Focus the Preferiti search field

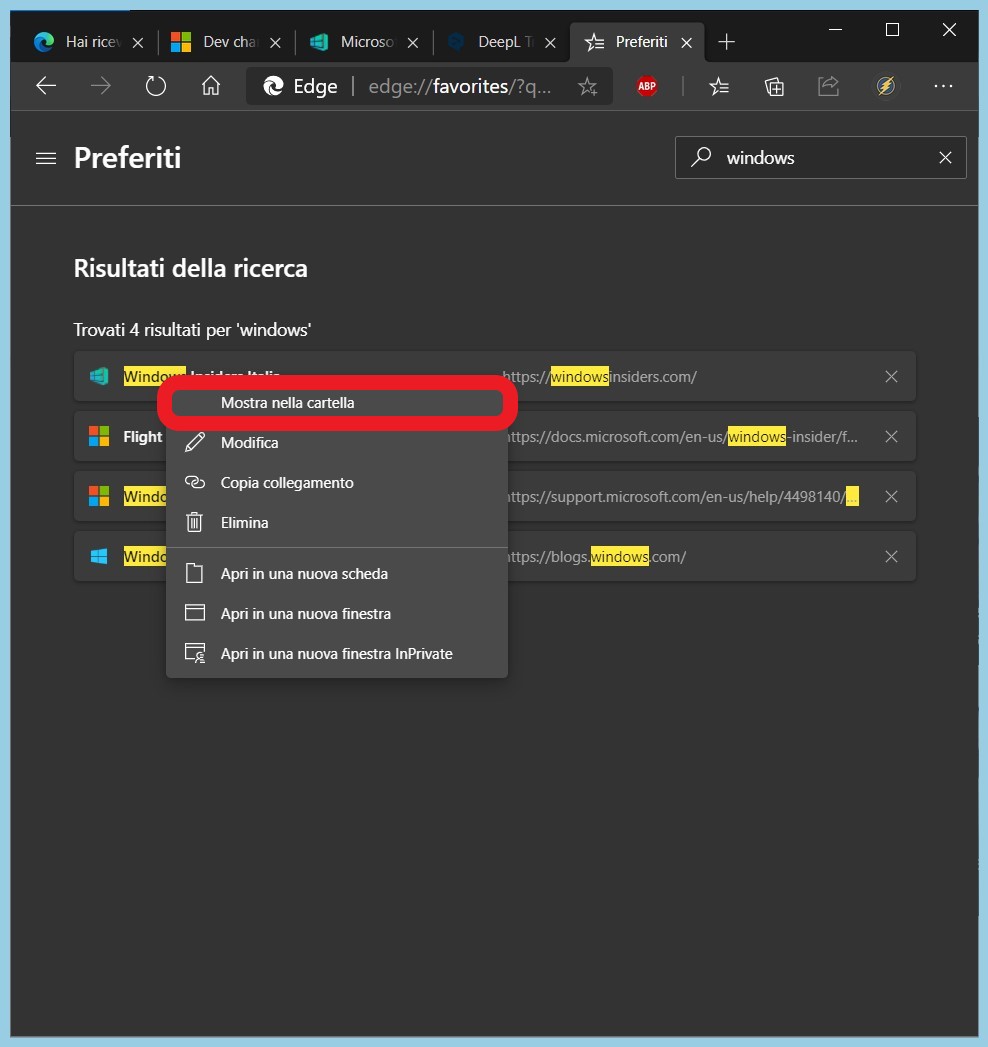pos(820,158)
